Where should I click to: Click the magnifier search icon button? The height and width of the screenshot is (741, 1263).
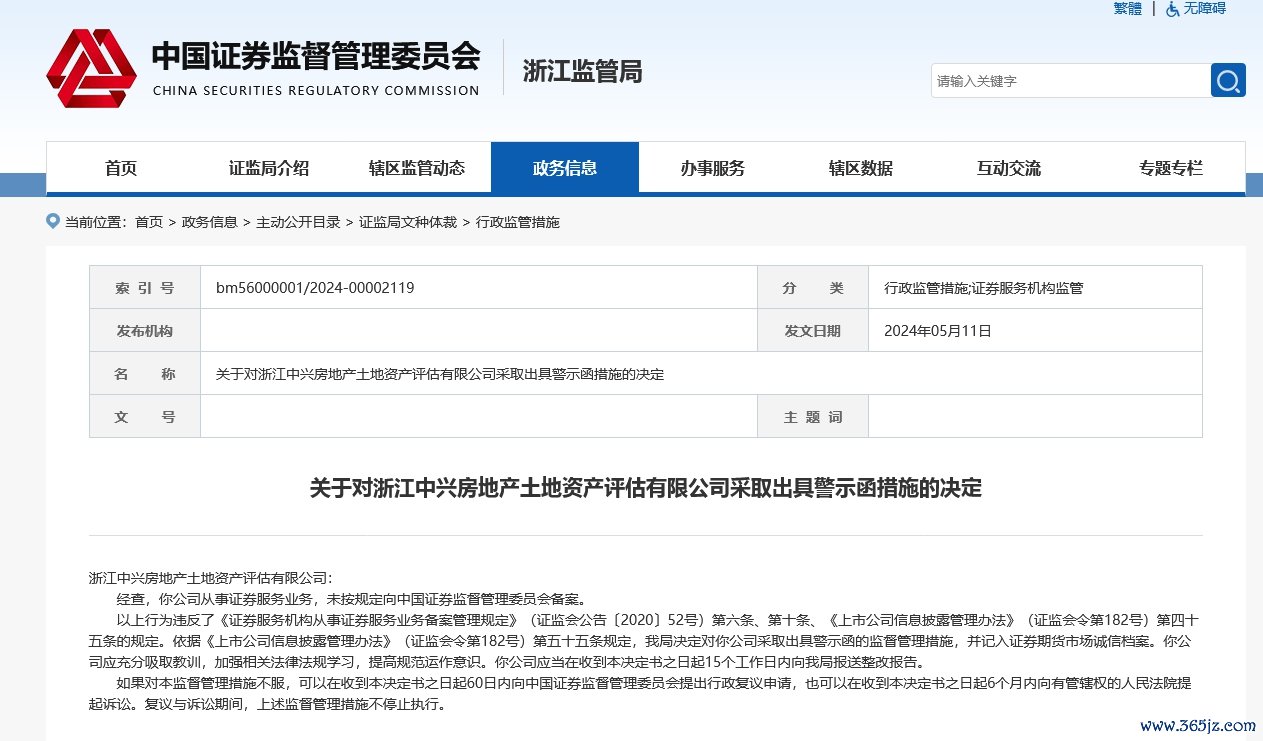[x=1228, y=80]
